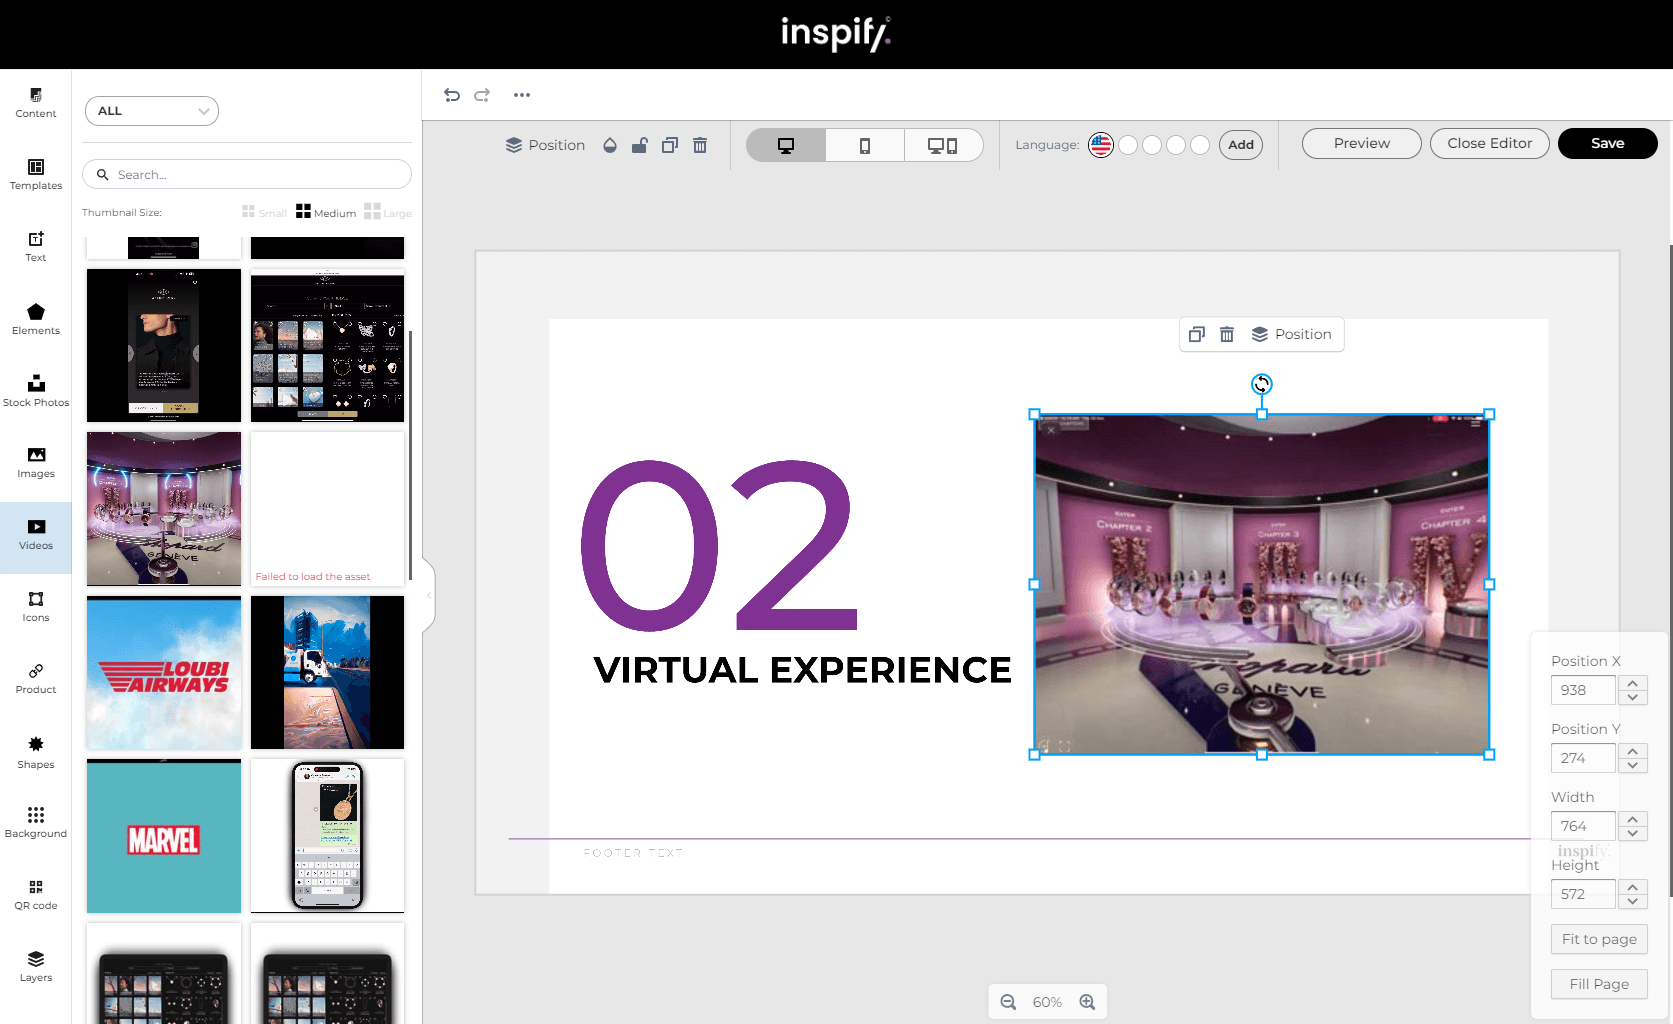Select the Marvel video thumbnail

point(164,836)
